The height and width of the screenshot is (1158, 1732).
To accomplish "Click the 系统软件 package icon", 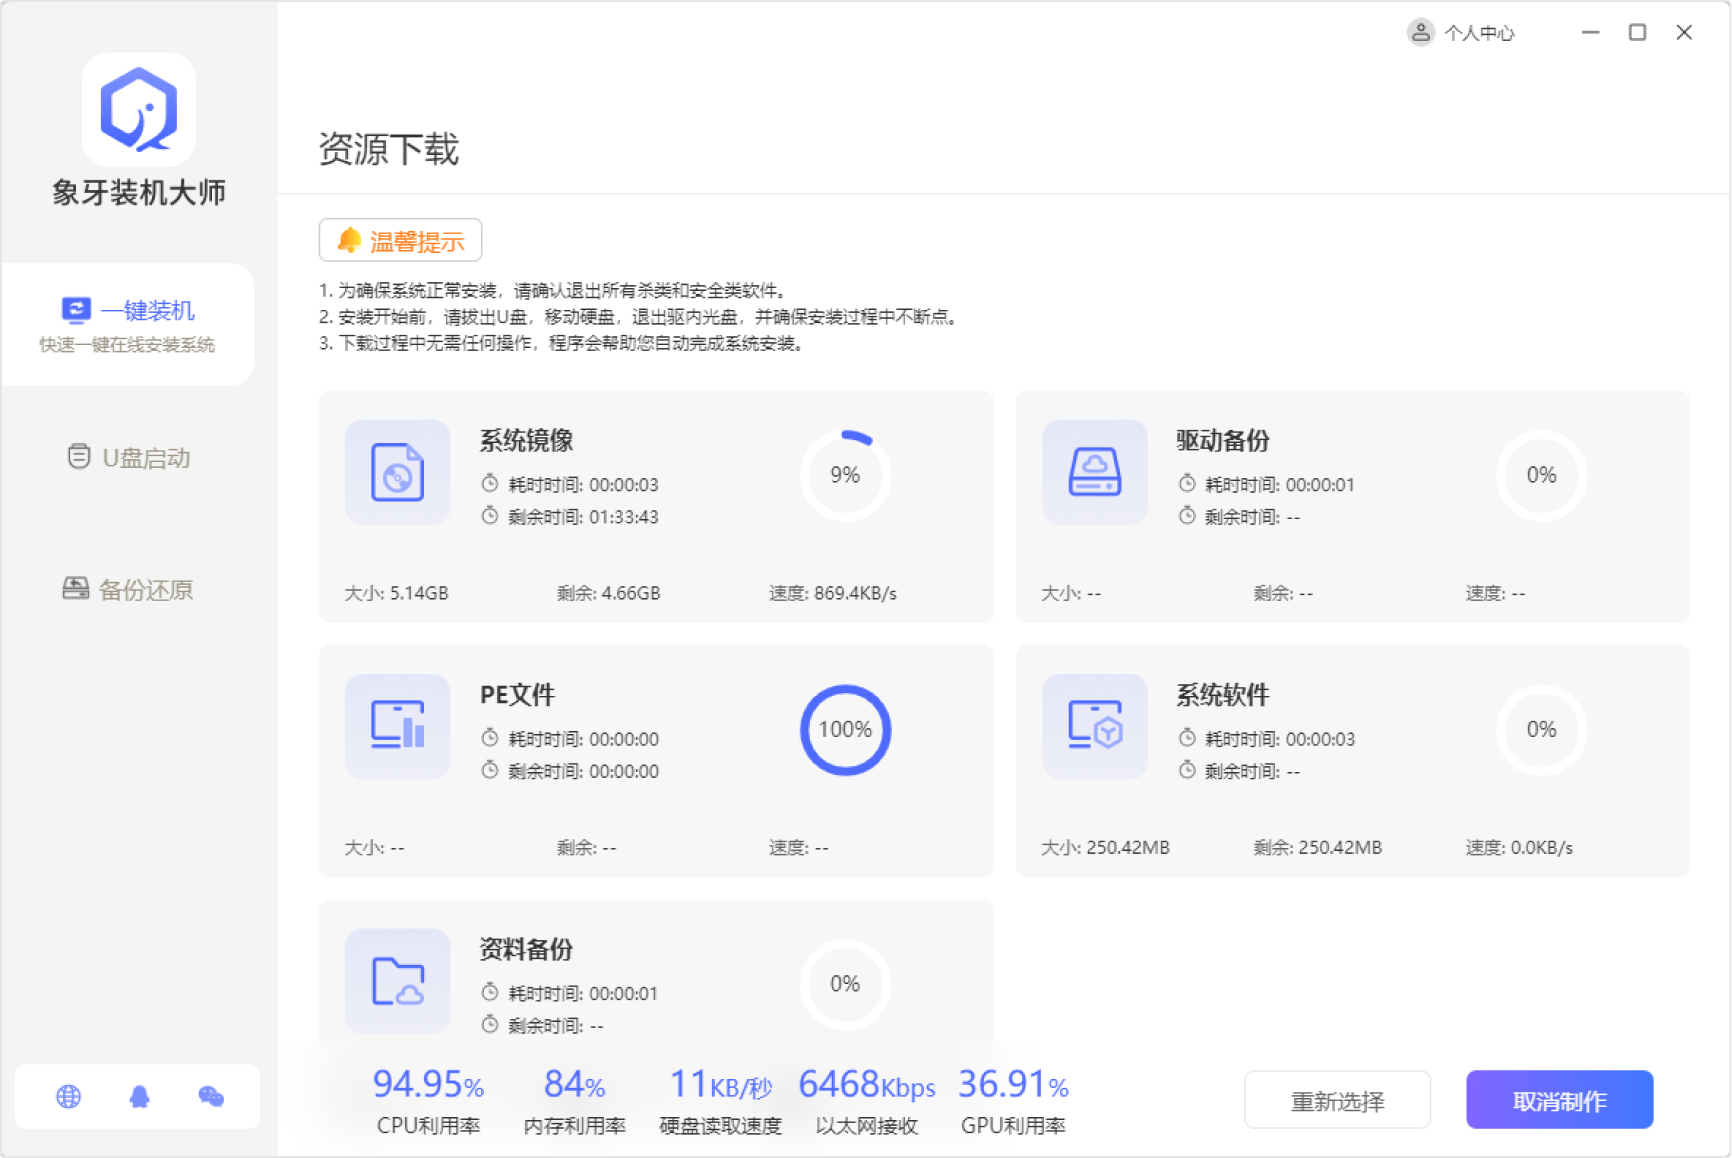I will pos(1094,726).
